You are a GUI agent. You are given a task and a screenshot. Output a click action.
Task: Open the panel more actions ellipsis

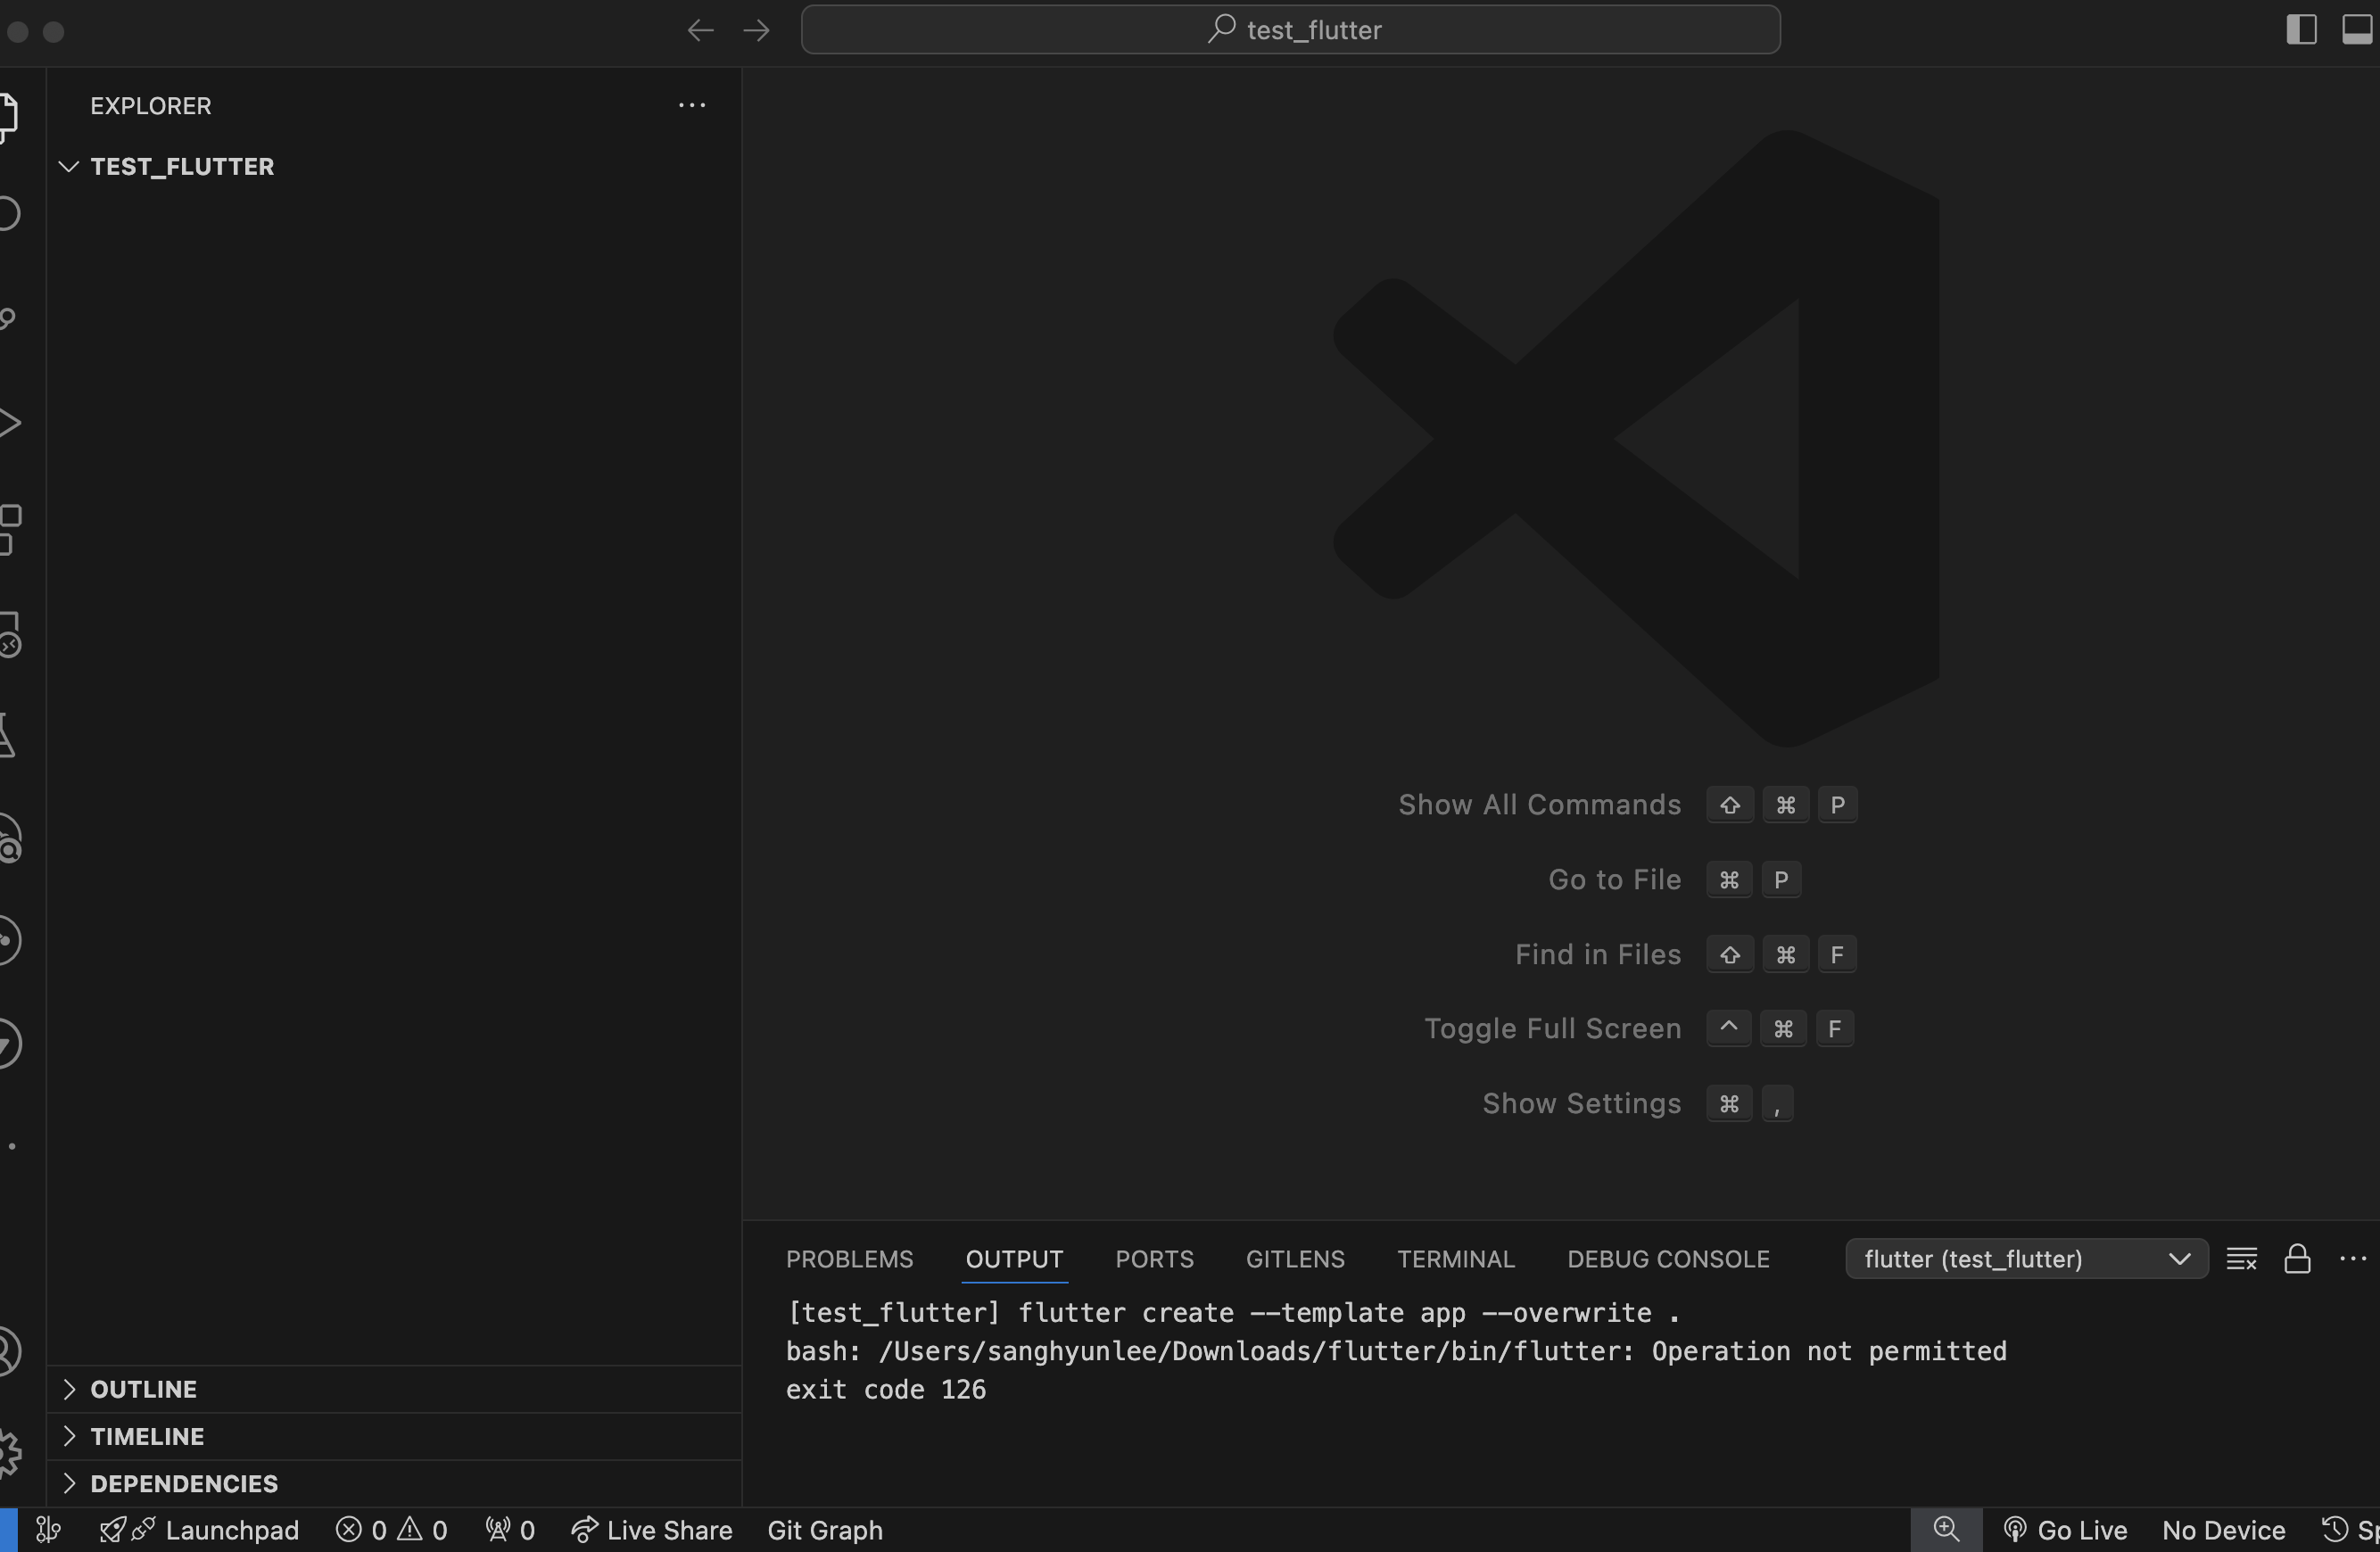(2353, 1259)
